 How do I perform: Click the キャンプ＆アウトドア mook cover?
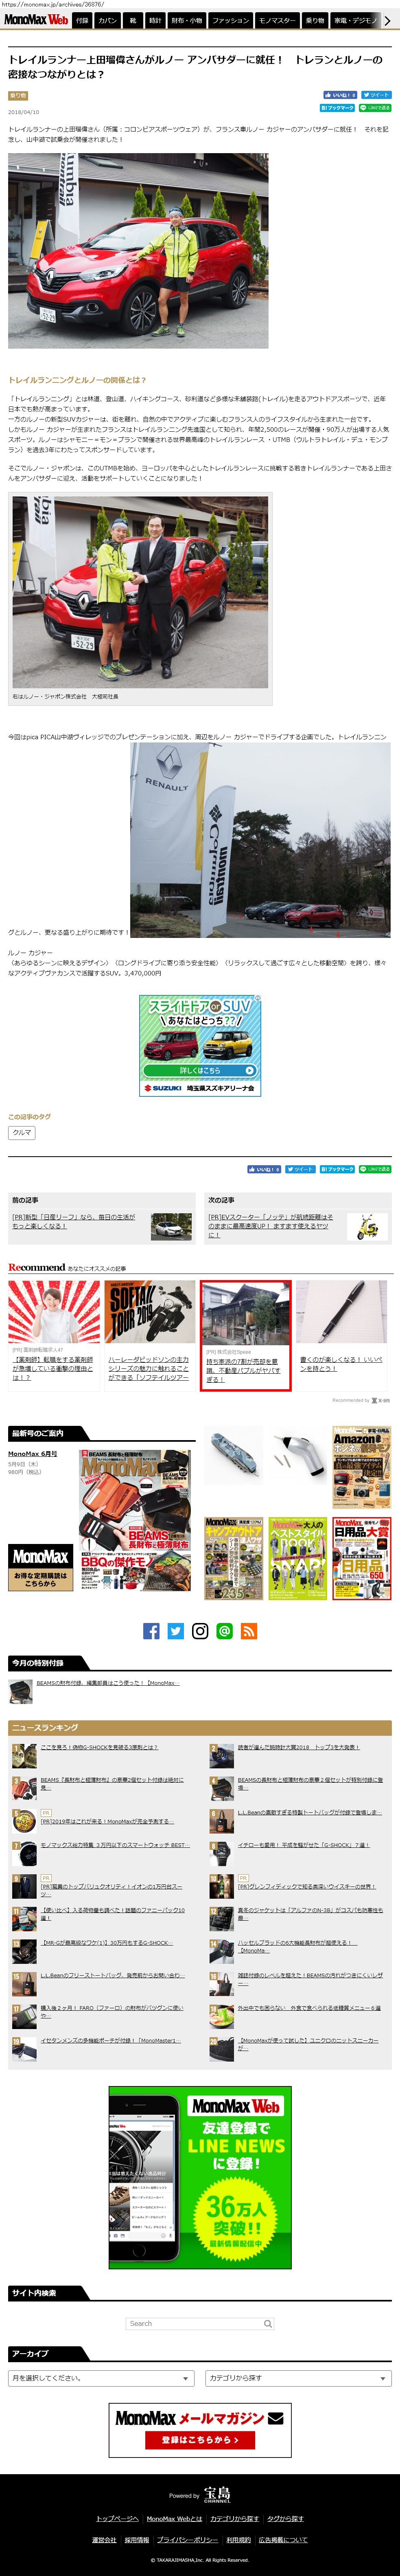point(234,1558)
